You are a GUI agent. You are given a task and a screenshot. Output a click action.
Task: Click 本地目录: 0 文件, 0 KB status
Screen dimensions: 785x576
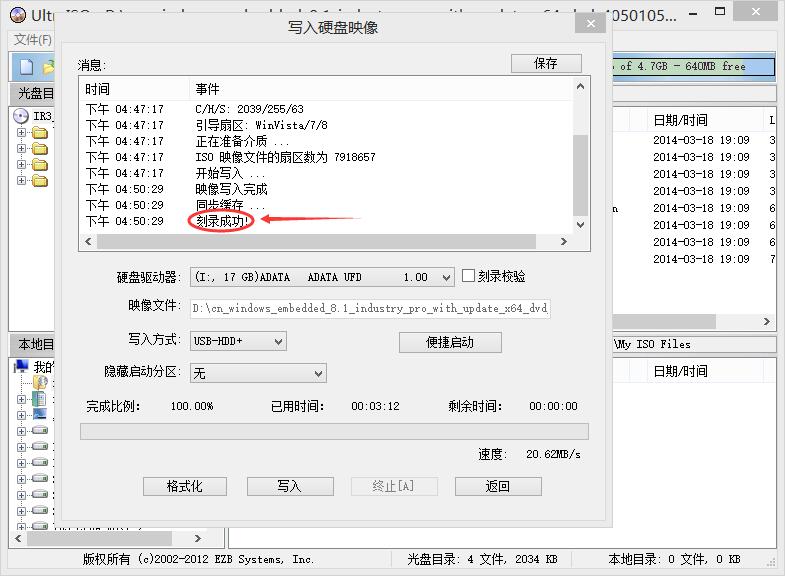coord(674,559)
